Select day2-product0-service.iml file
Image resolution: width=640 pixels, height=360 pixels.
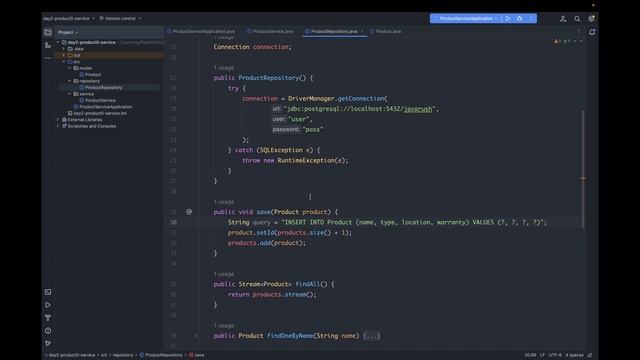(x=97, y=113)
